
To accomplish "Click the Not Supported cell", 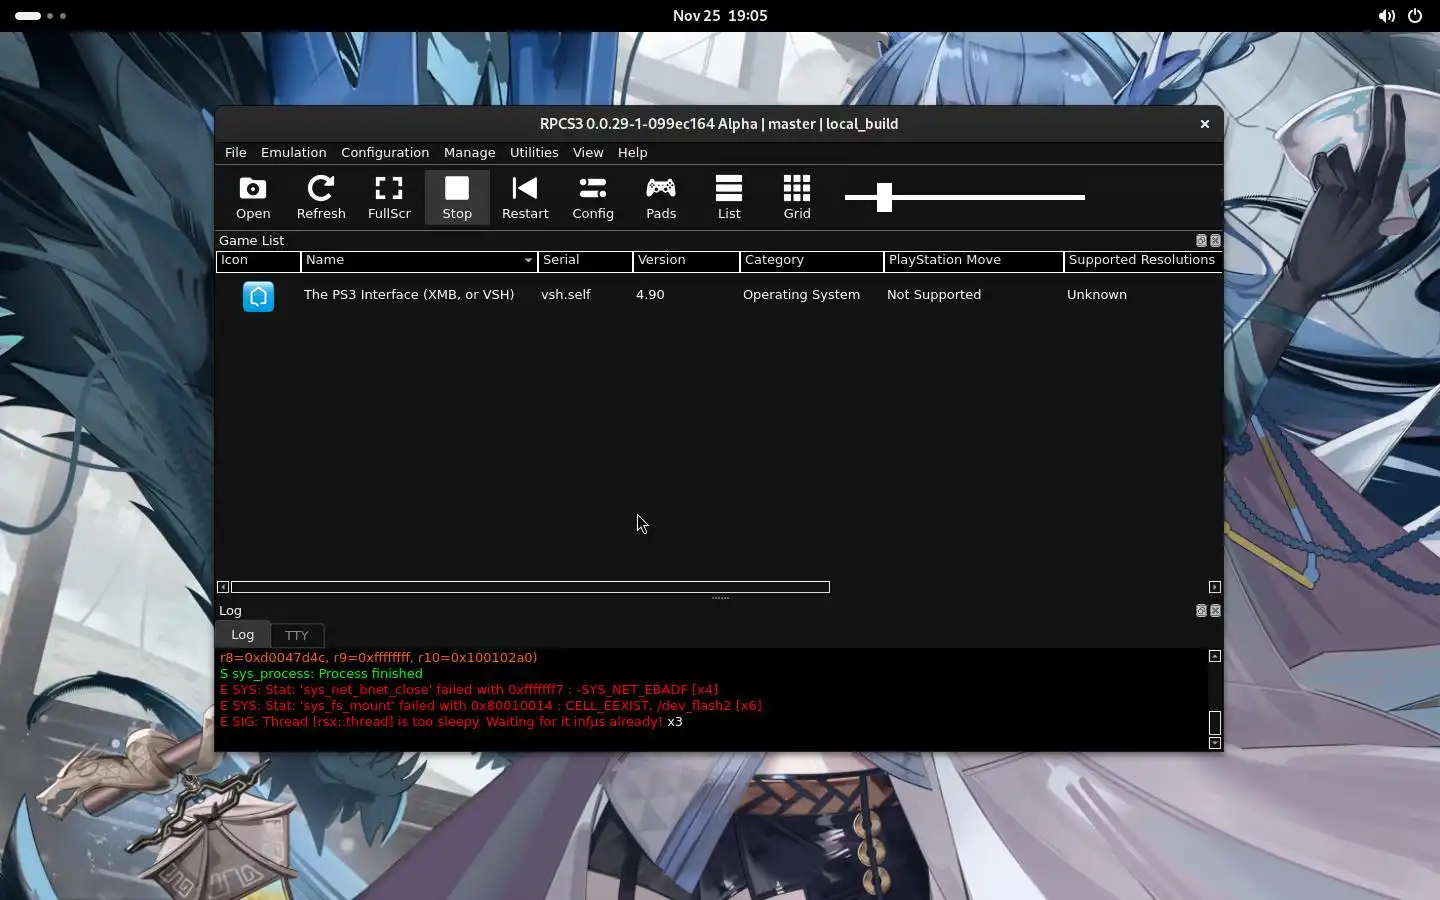I will tap(934, 295).
